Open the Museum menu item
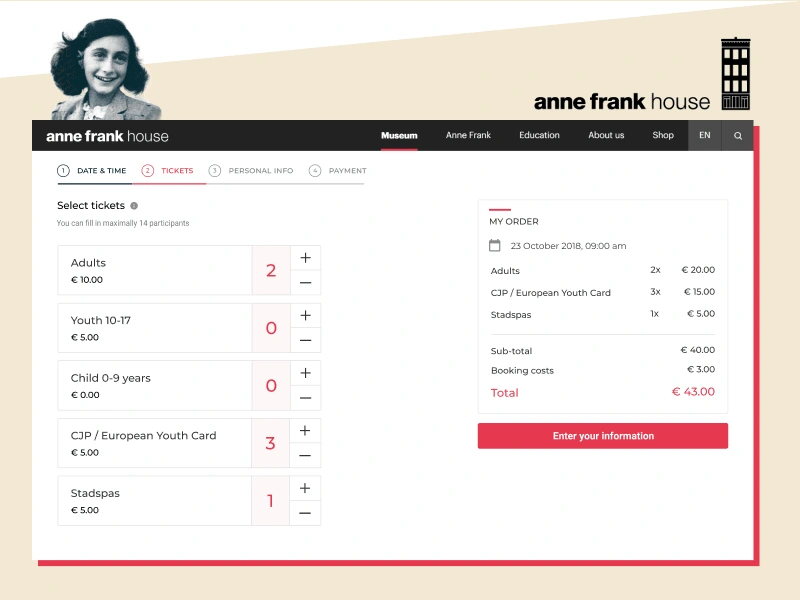 click(399, 136)
